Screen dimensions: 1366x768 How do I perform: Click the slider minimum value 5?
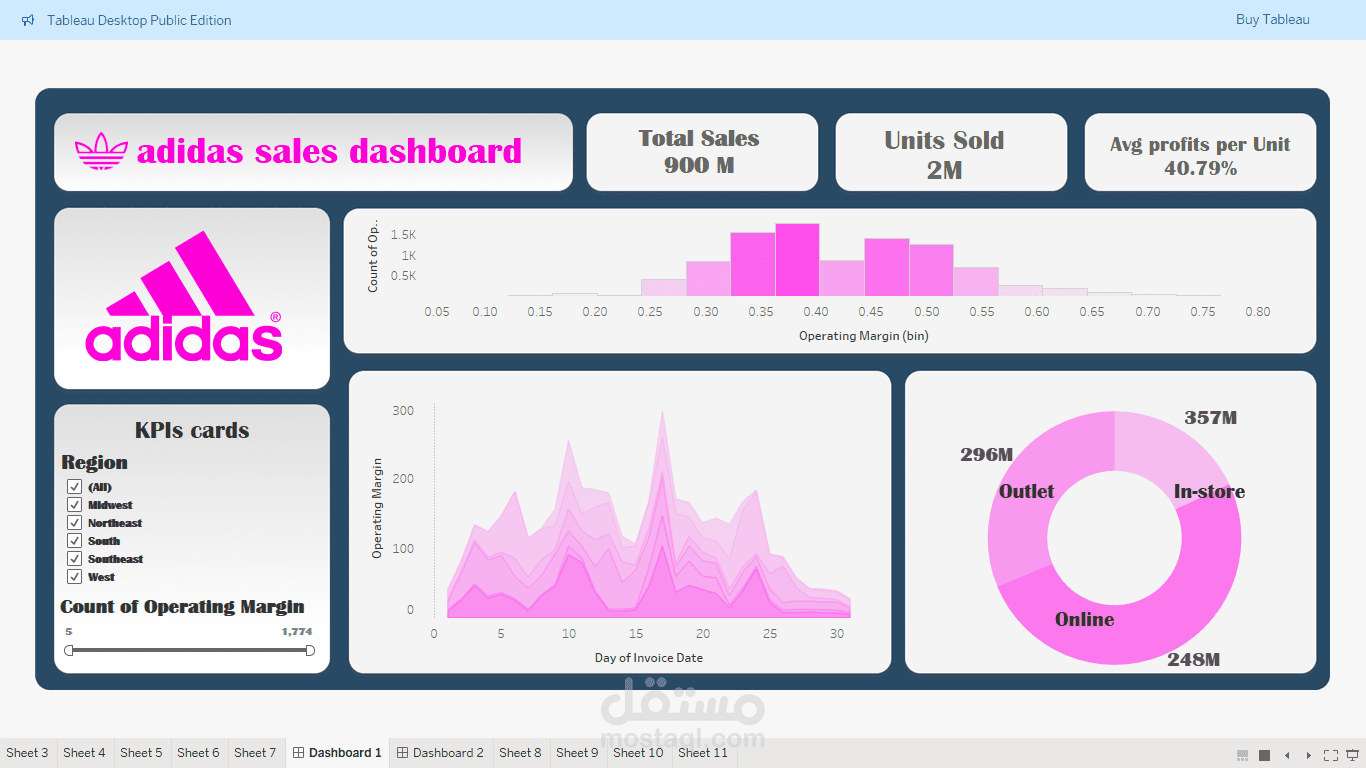tap(69, 632)
